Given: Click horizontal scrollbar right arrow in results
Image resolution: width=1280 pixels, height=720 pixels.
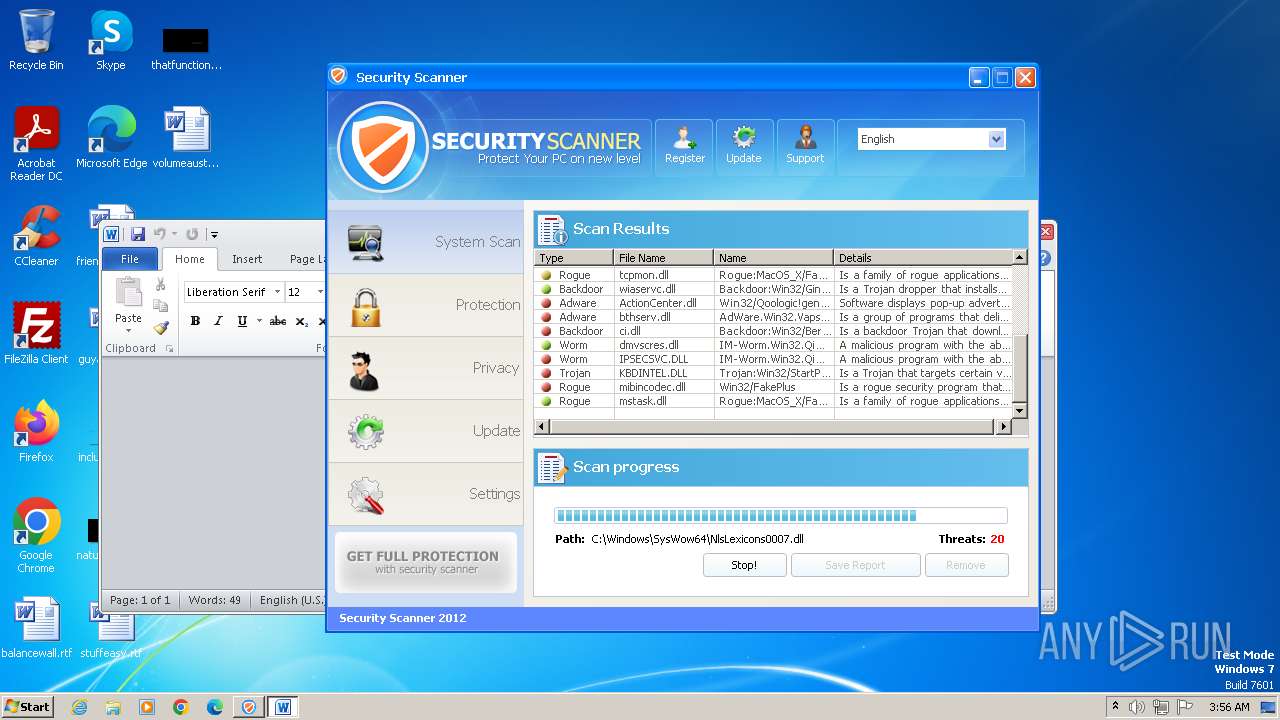Looking at the screenshot, I should click(x=1004, y=427).
